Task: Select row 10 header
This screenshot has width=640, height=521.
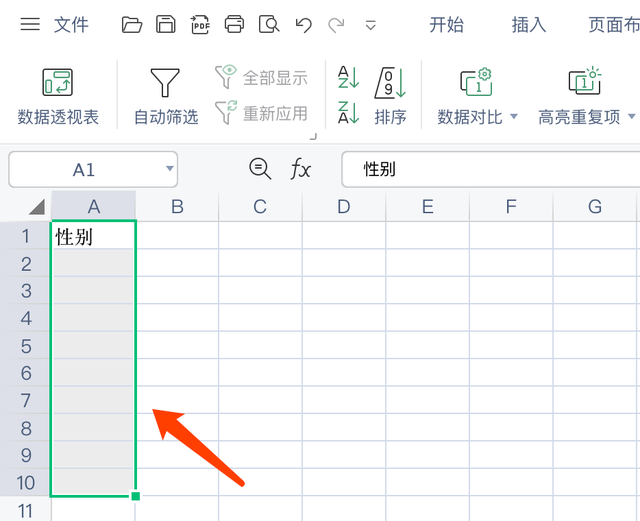Action: click(26, 483)
